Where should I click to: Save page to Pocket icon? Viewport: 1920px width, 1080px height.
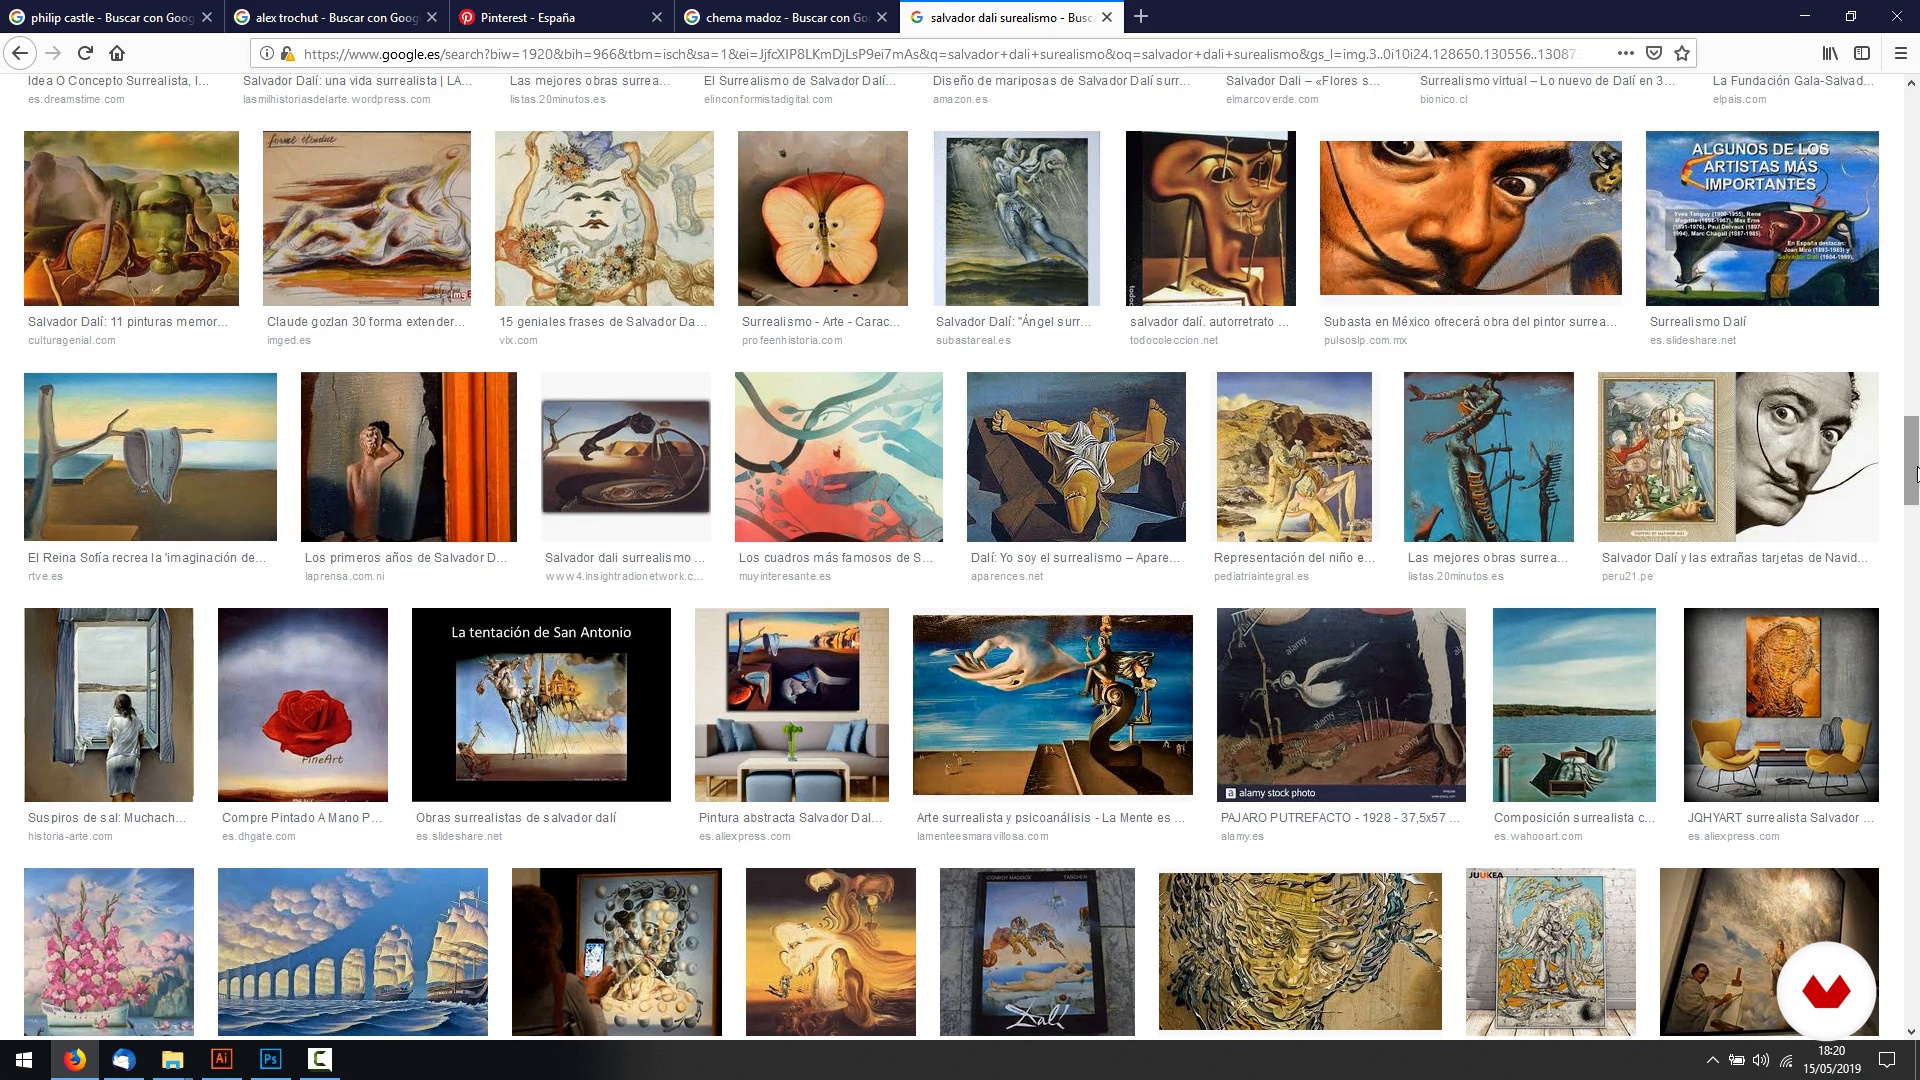click(1653, 53)
